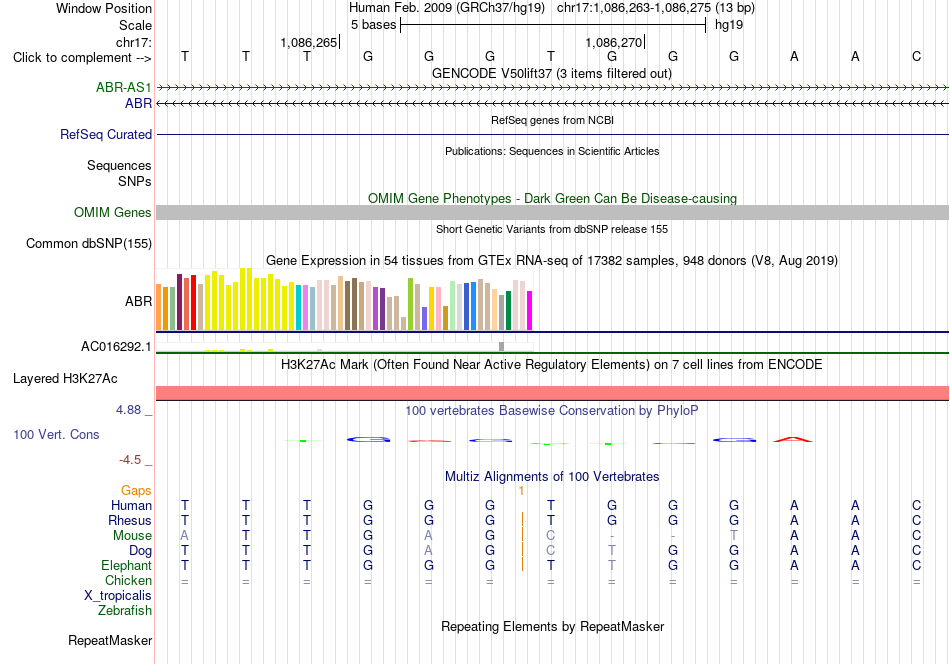950x664 pixels.
Task: Select the orange Gaps row label
Action: (136, 490)
